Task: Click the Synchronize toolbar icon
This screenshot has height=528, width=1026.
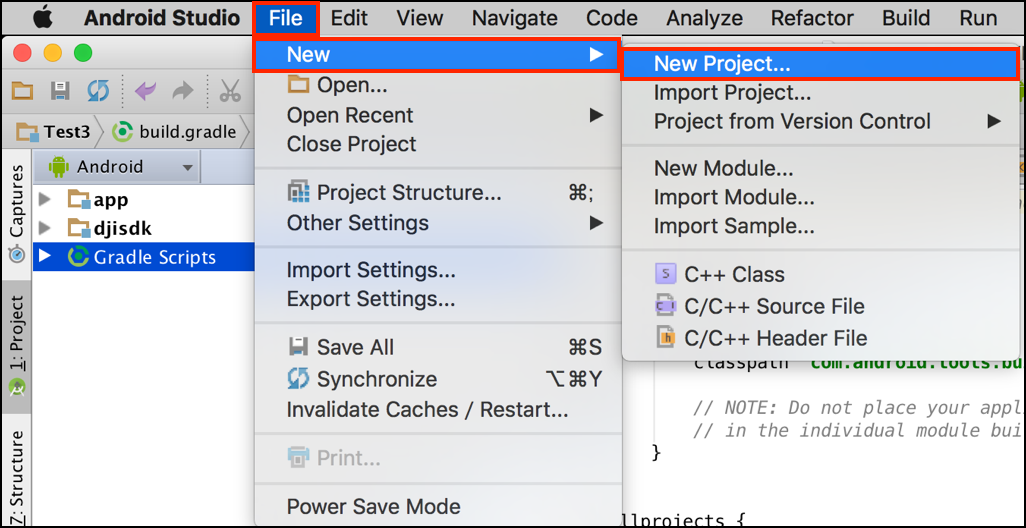Action: pyautogui.click(x=97, y=91)
